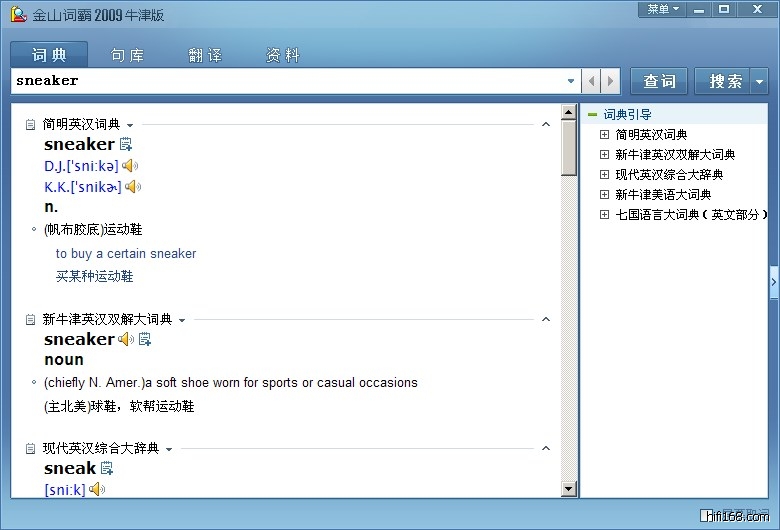Open the 搜索 button dropdown arrow
The width and height of the screenshot is (780, 530).
tap(760, 81)
